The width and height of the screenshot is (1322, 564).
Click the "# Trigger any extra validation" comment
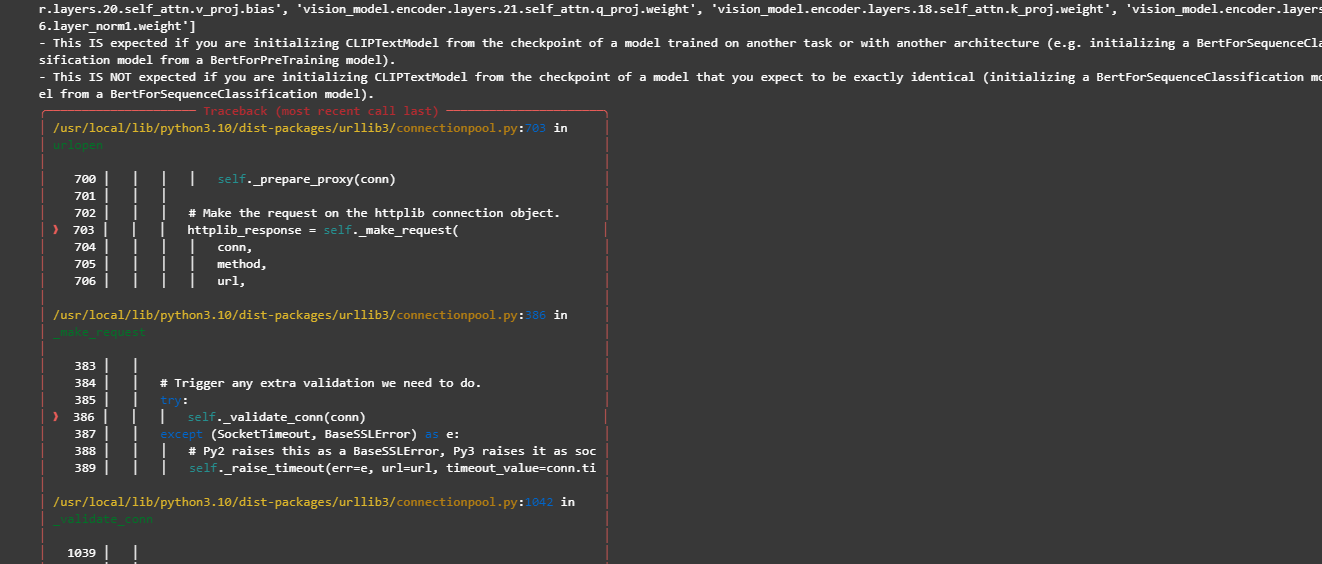click(320, 383)
